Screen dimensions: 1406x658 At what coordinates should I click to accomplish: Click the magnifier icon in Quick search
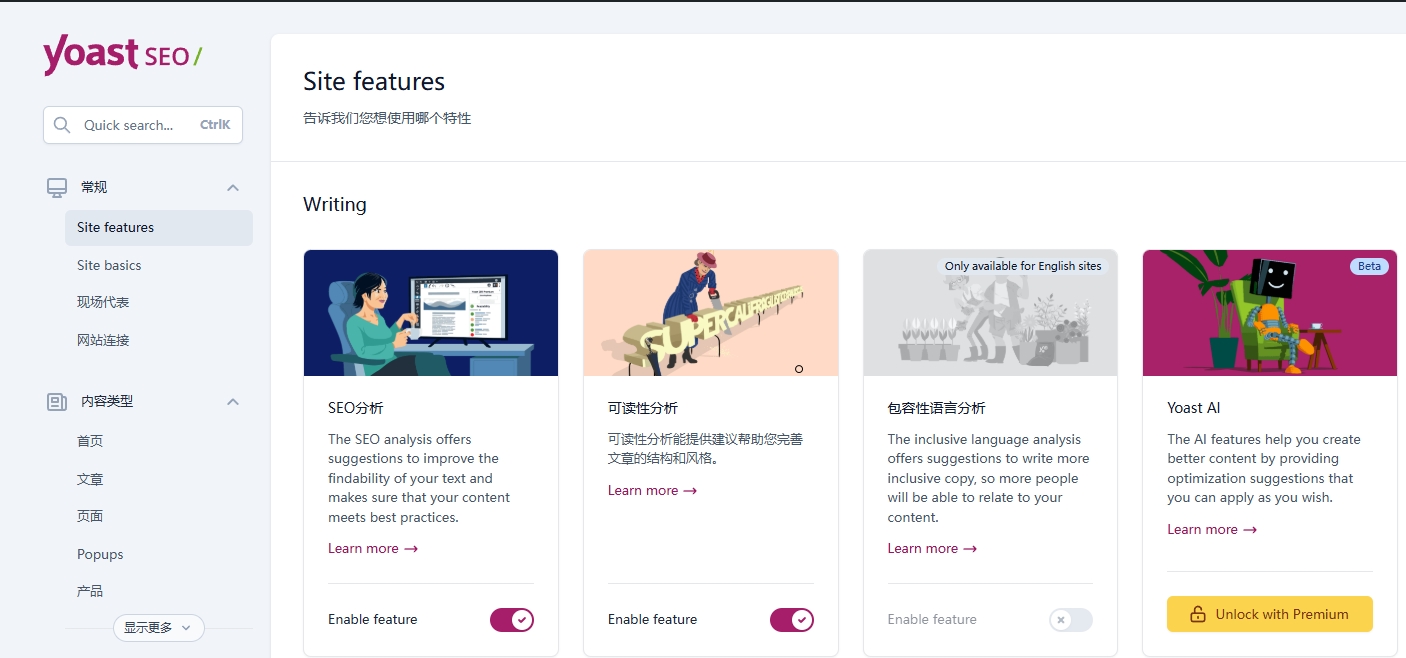coord(62,125)
